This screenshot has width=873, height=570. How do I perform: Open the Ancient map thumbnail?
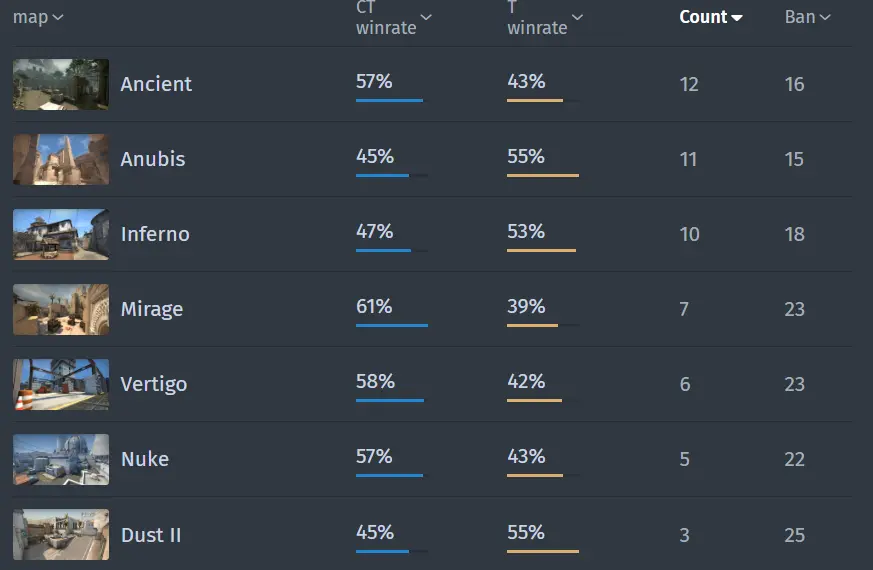[61, 84]
